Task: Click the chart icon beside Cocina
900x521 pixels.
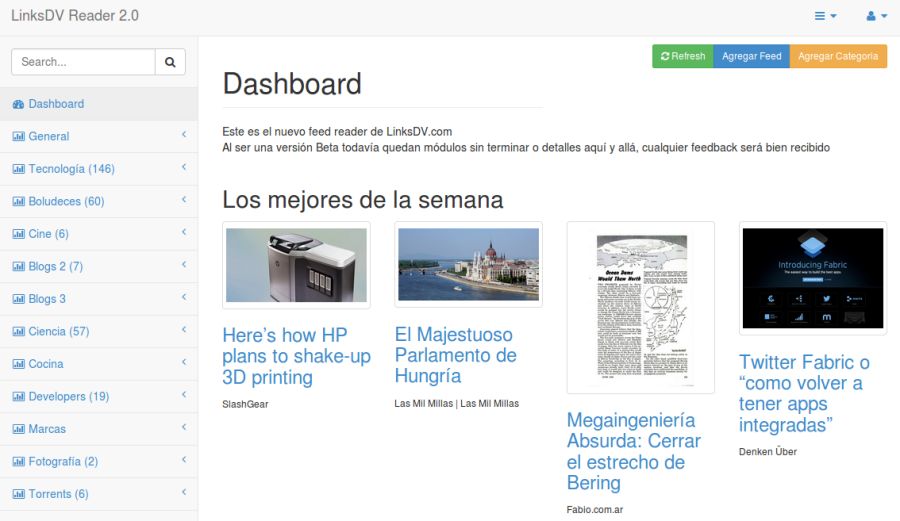Action: pos(18,364)
